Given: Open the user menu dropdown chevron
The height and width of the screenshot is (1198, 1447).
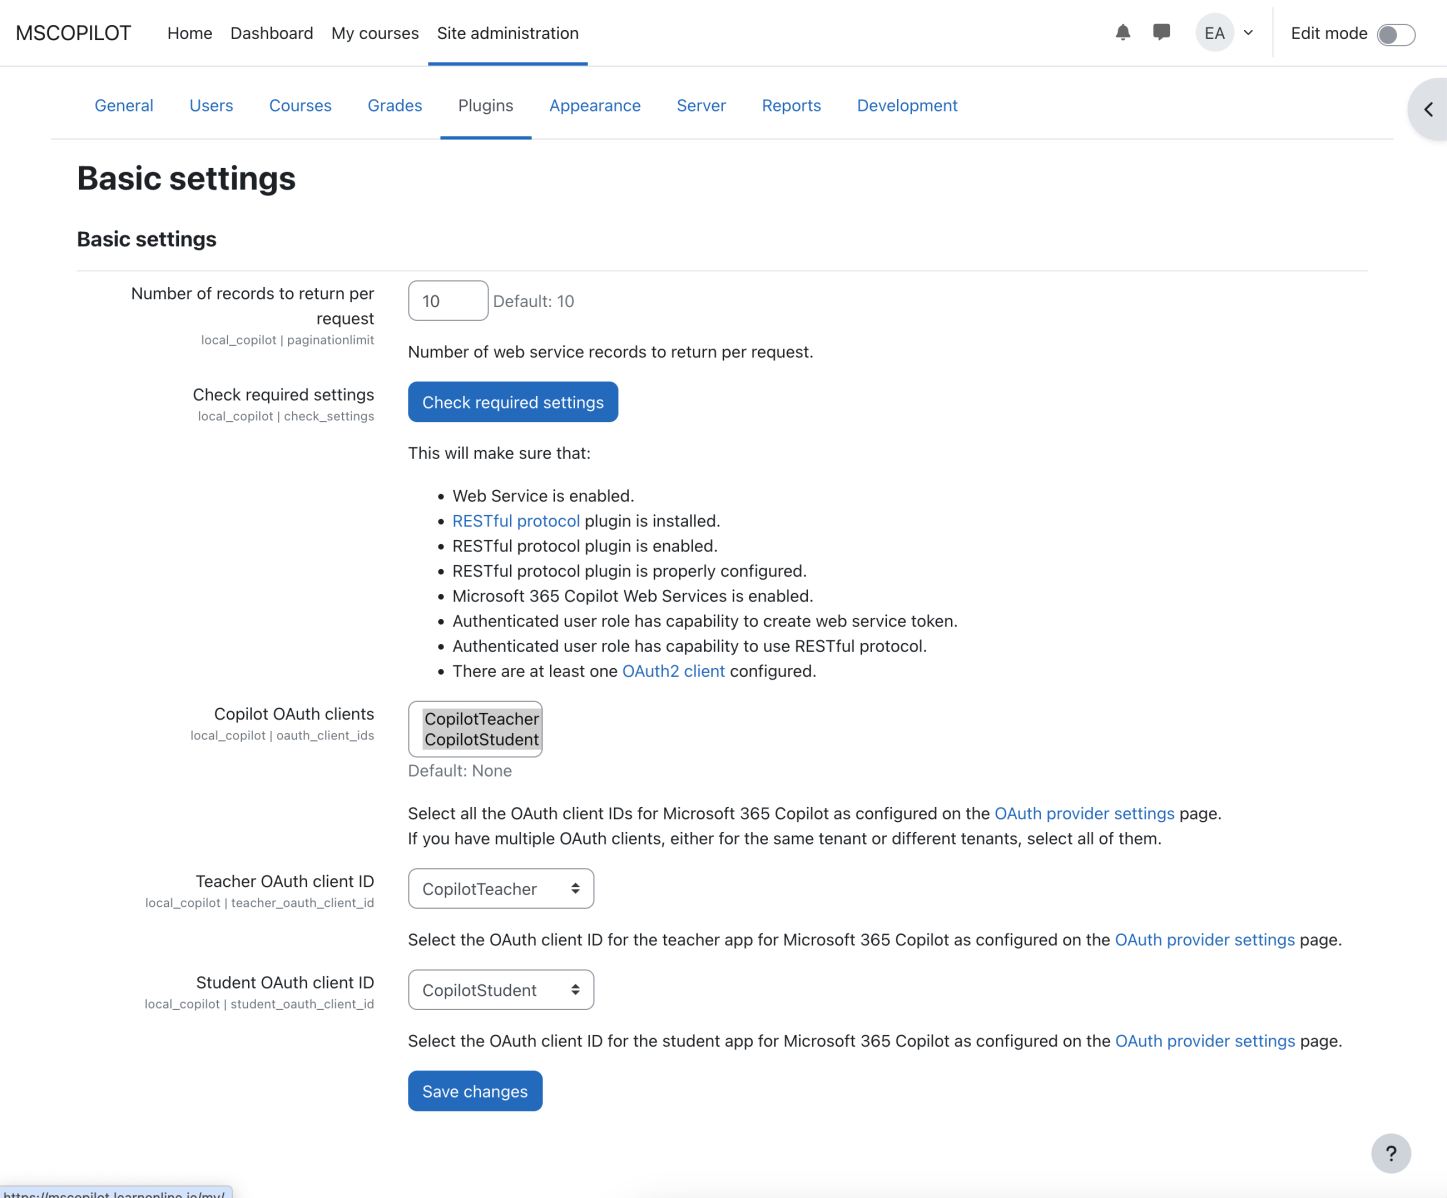Looking at the screenshot, I should click(1249, 33).
